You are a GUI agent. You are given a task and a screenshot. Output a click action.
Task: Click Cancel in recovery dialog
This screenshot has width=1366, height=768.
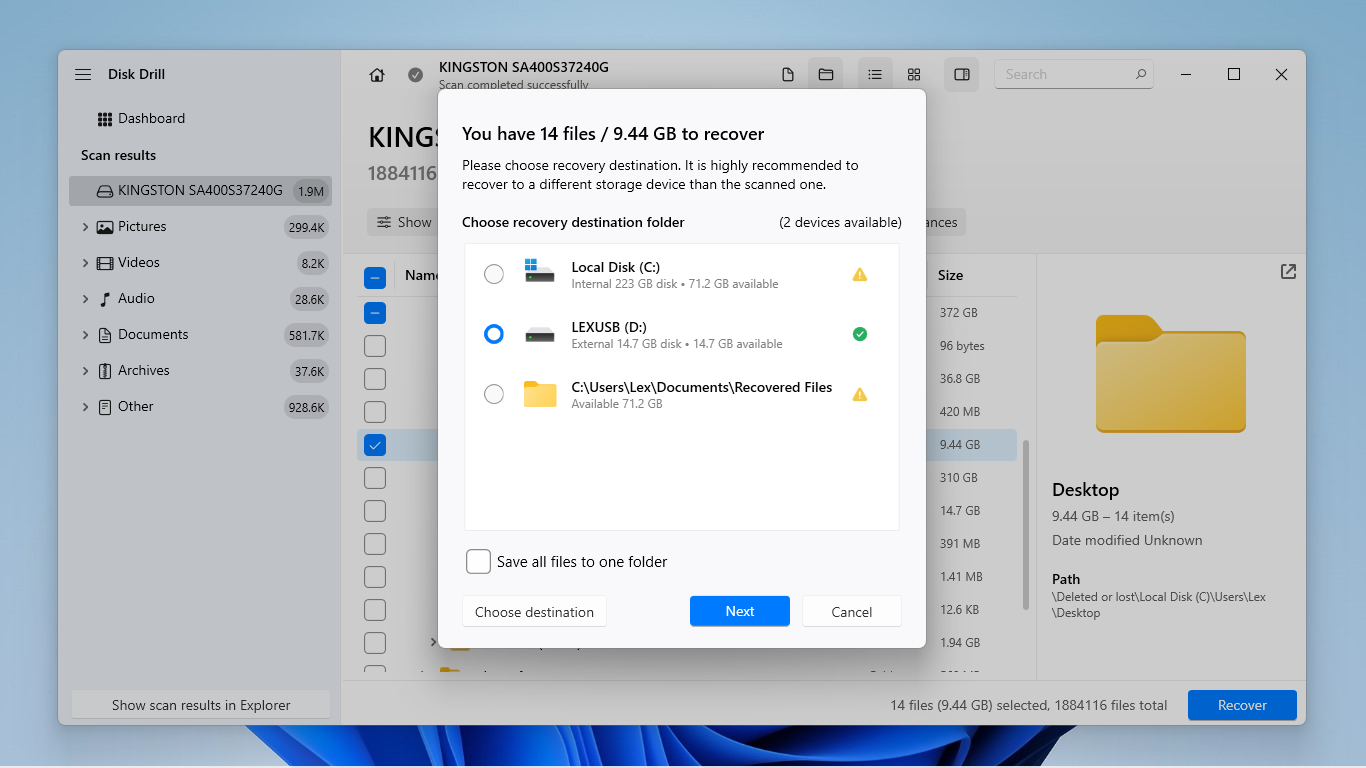click(x=852, y=611)
